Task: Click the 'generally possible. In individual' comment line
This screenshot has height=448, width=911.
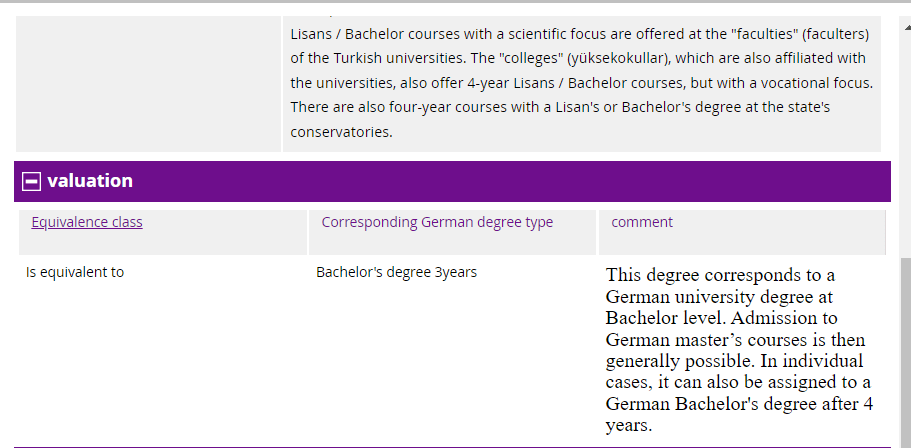Action: pyautogui.click(x=734, y=361)
